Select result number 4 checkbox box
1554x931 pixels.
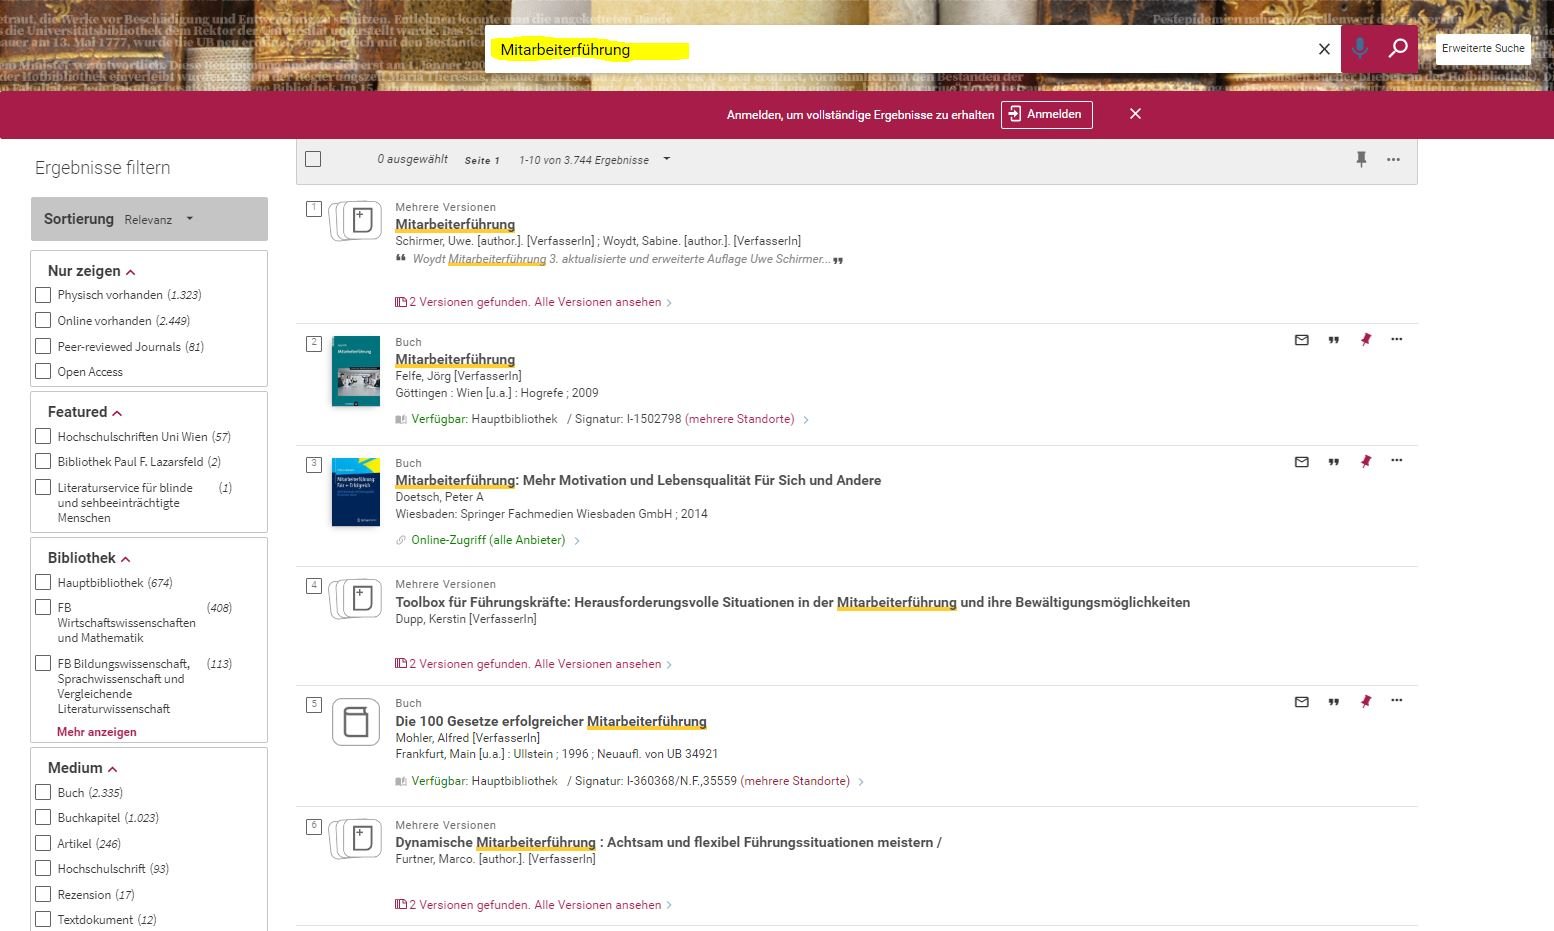(314, 585)
